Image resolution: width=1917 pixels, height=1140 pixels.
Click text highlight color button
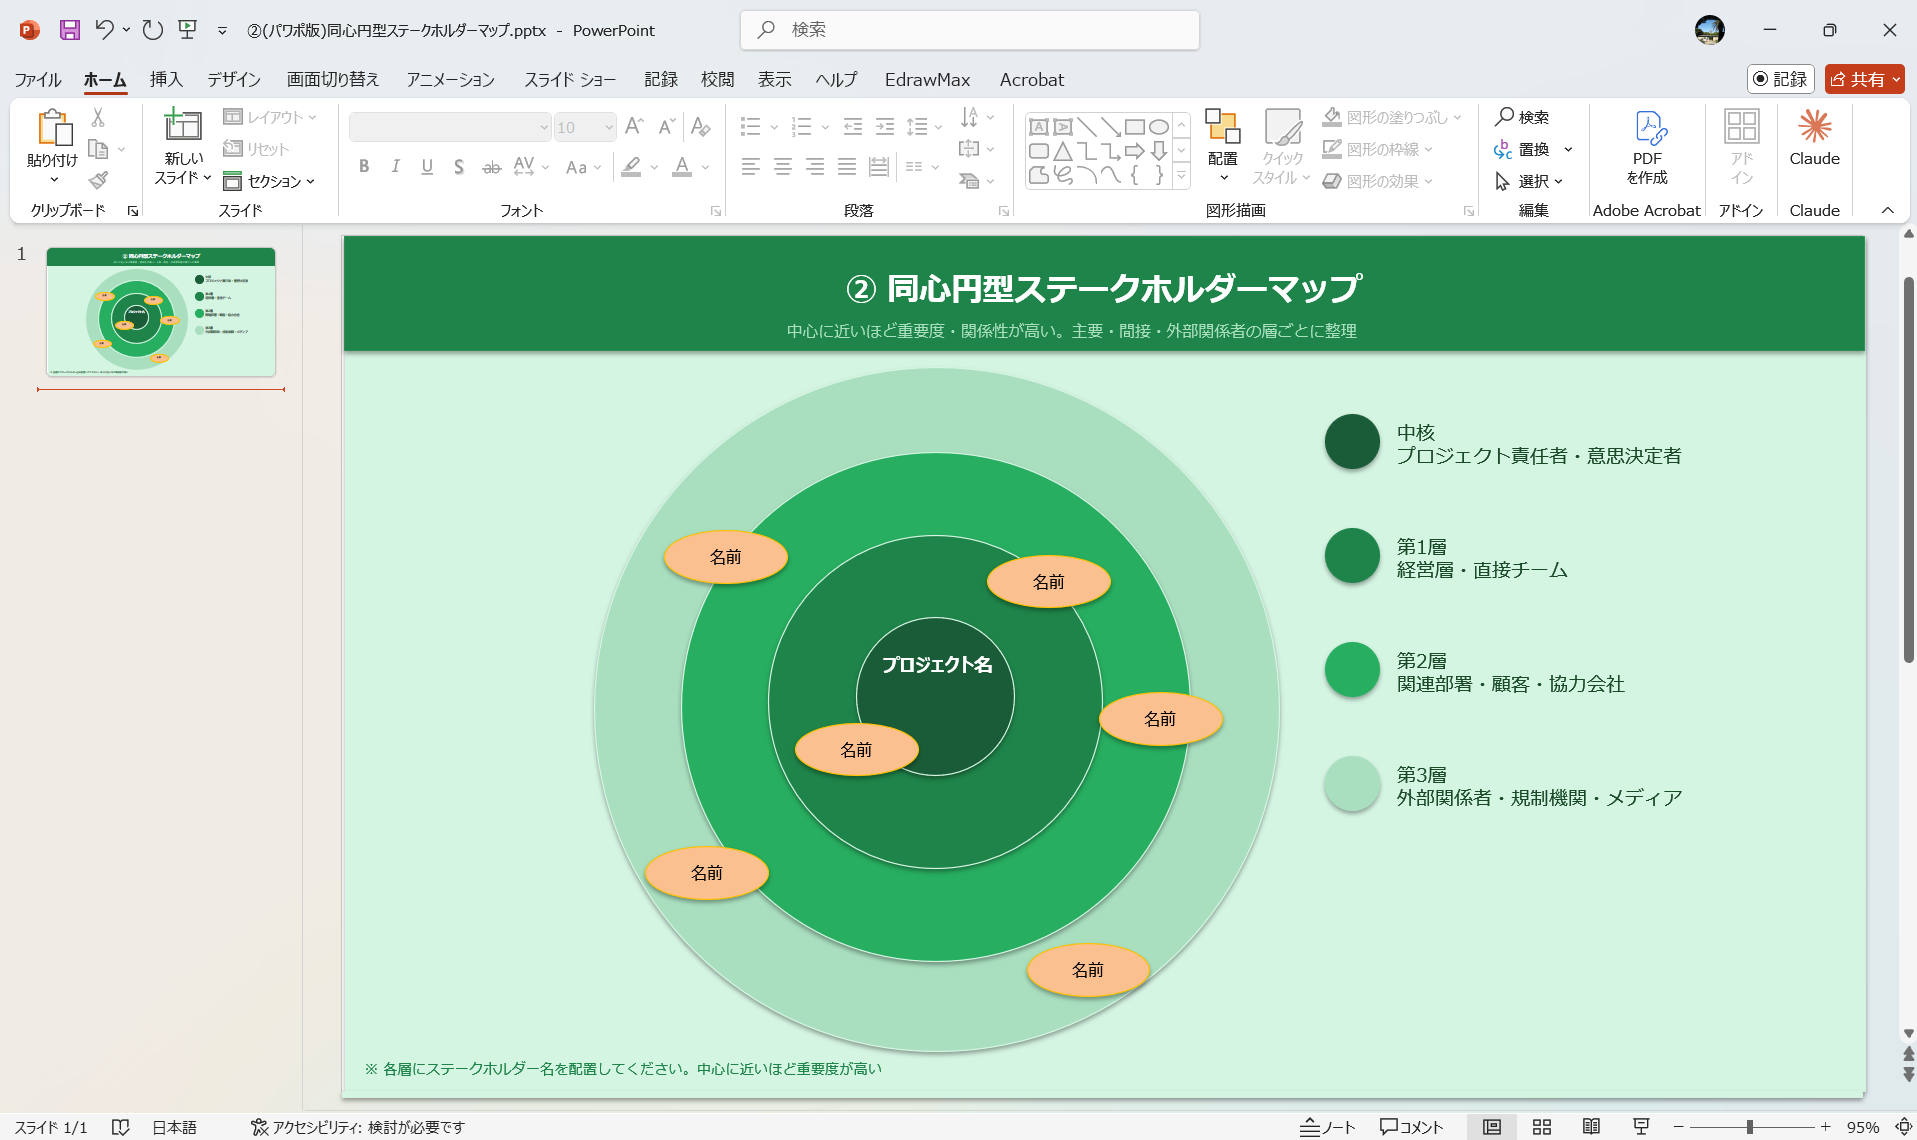point(631,167)
